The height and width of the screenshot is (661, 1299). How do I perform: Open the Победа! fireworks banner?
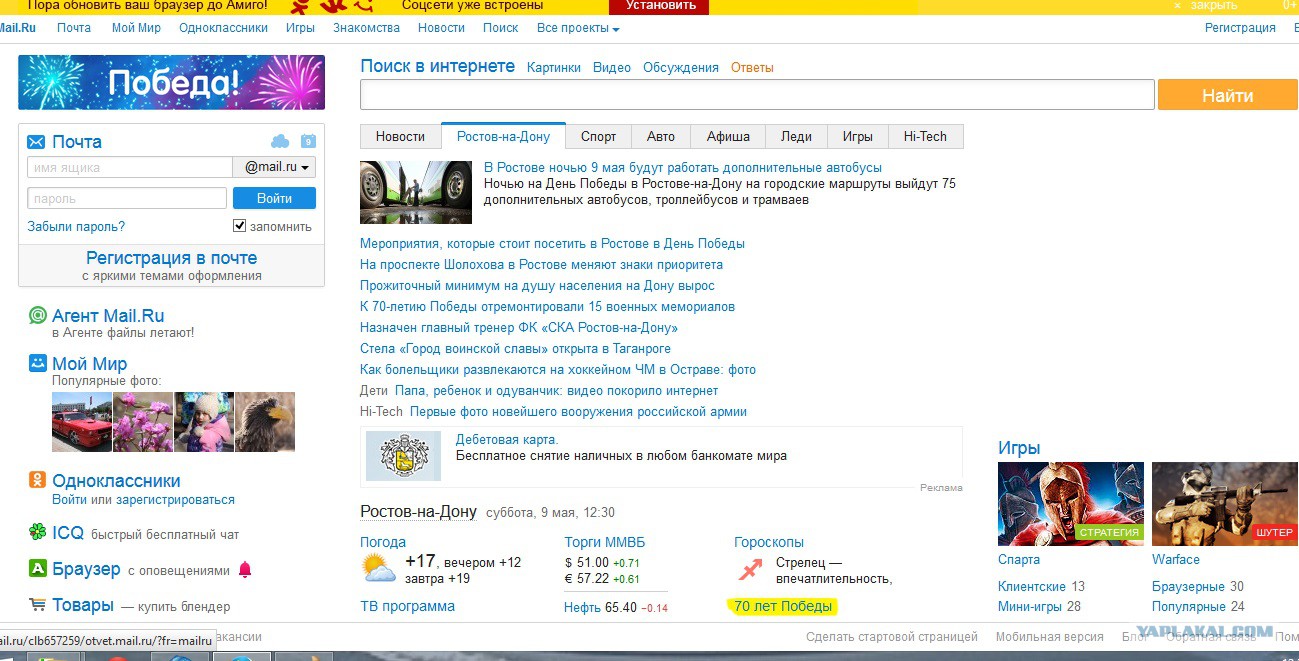(171, 82)
